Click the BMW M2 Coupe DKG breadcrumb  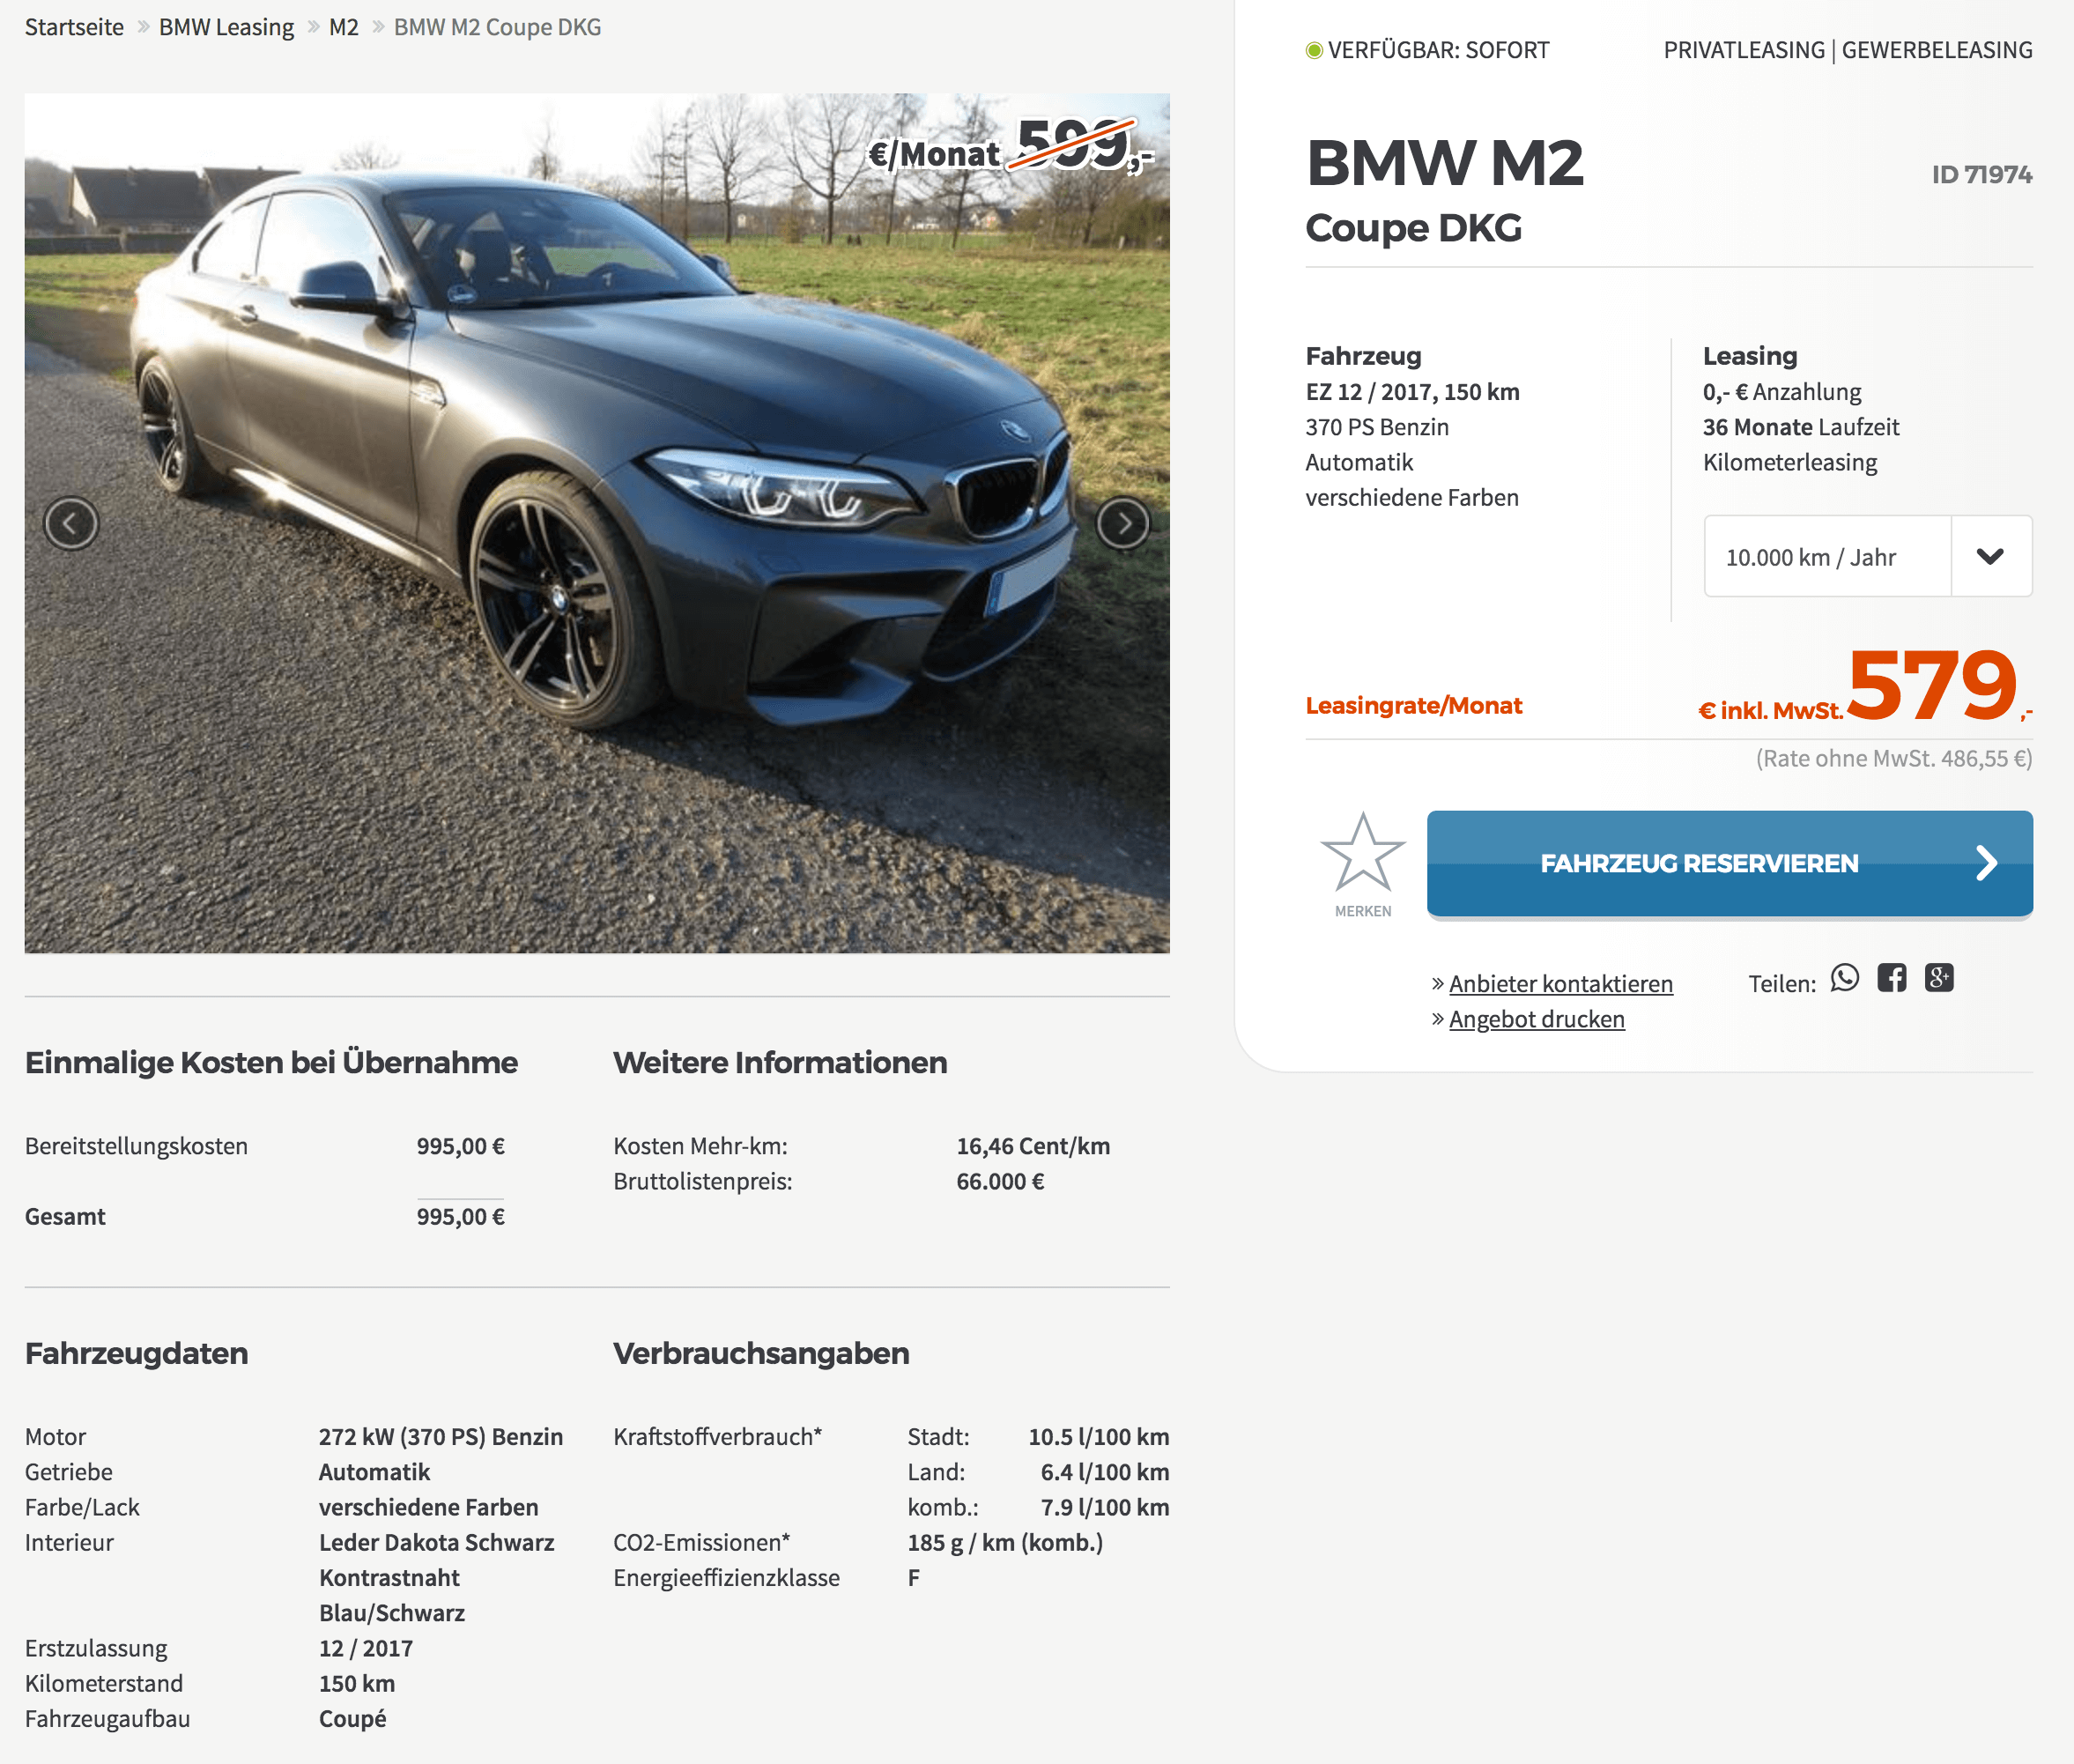498,27
